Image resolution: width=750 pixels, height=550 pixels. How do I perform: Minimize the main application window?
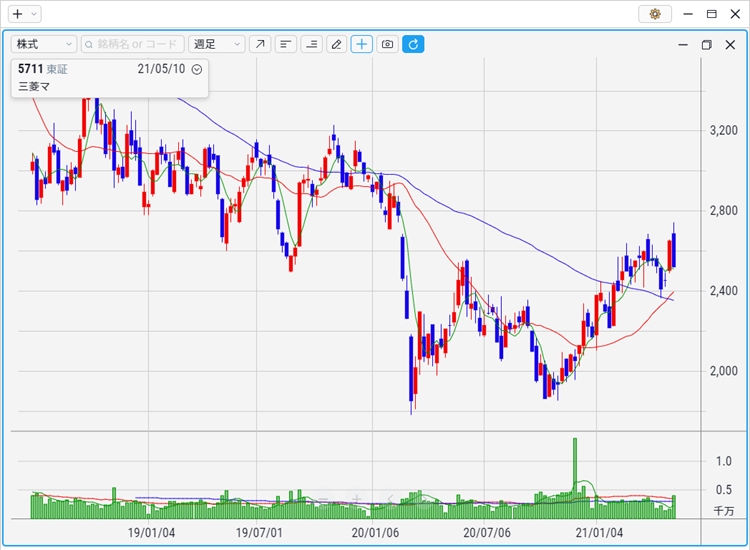[688, 14]
